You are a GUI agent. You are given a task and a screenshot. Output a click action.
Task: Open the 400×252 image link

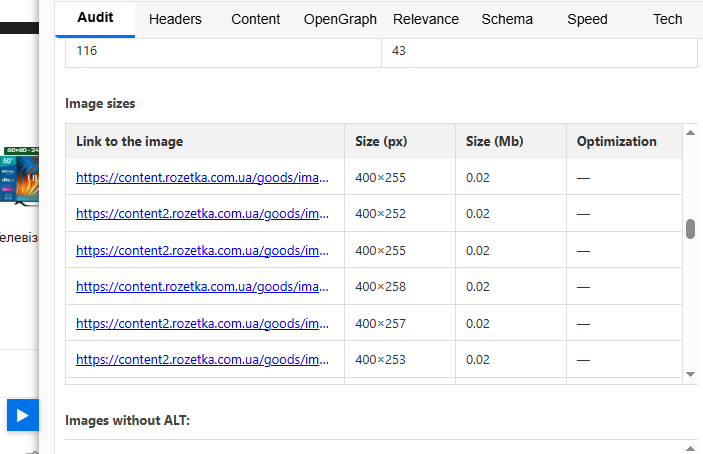coord(202,213)
